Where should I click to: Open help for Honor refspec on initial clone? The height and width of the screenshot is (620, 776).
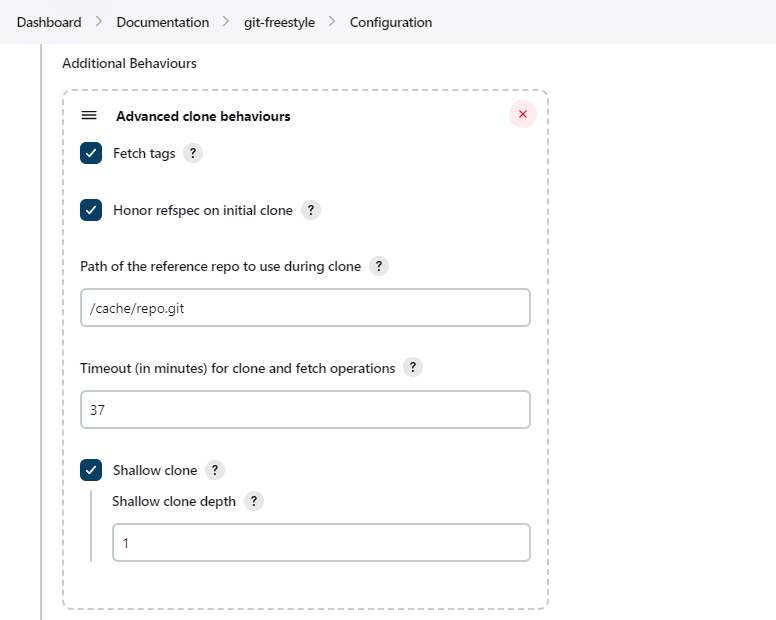[x=311, y=210]
